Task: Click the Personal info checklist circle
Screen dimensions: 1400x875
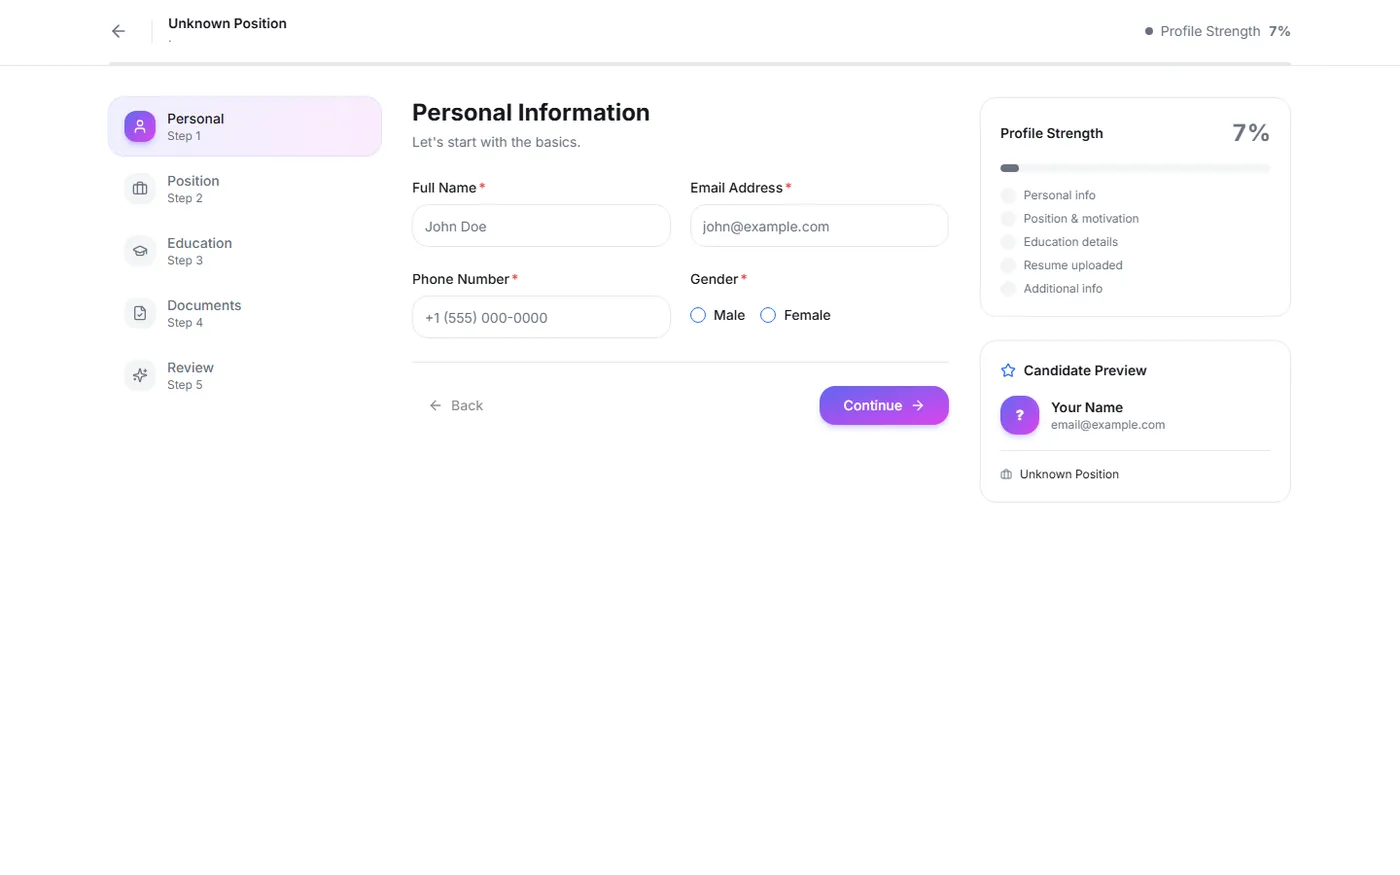Action: click(x=1008, y=195)
